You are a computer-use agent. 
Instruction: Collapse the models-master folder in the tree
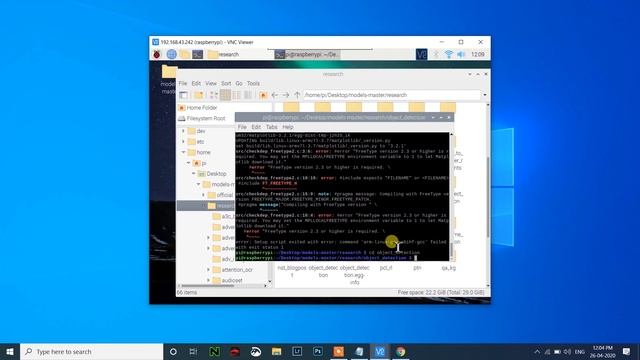coord(199,184)
